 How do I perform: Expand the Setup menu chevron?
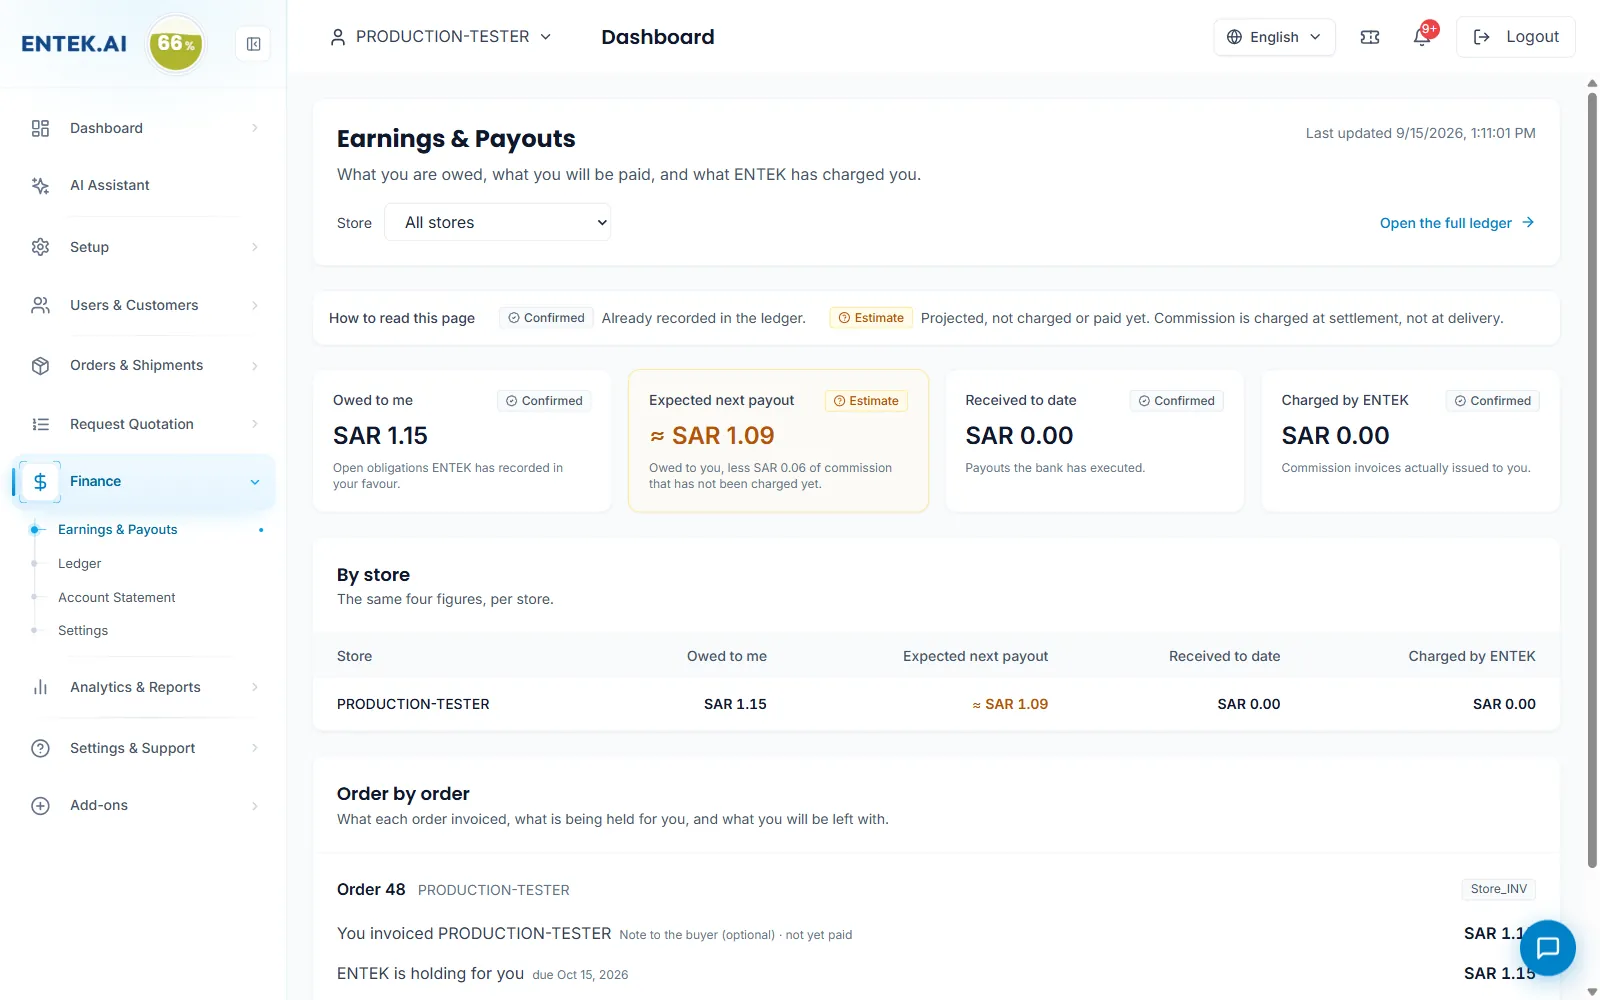[x=255, y=247]
